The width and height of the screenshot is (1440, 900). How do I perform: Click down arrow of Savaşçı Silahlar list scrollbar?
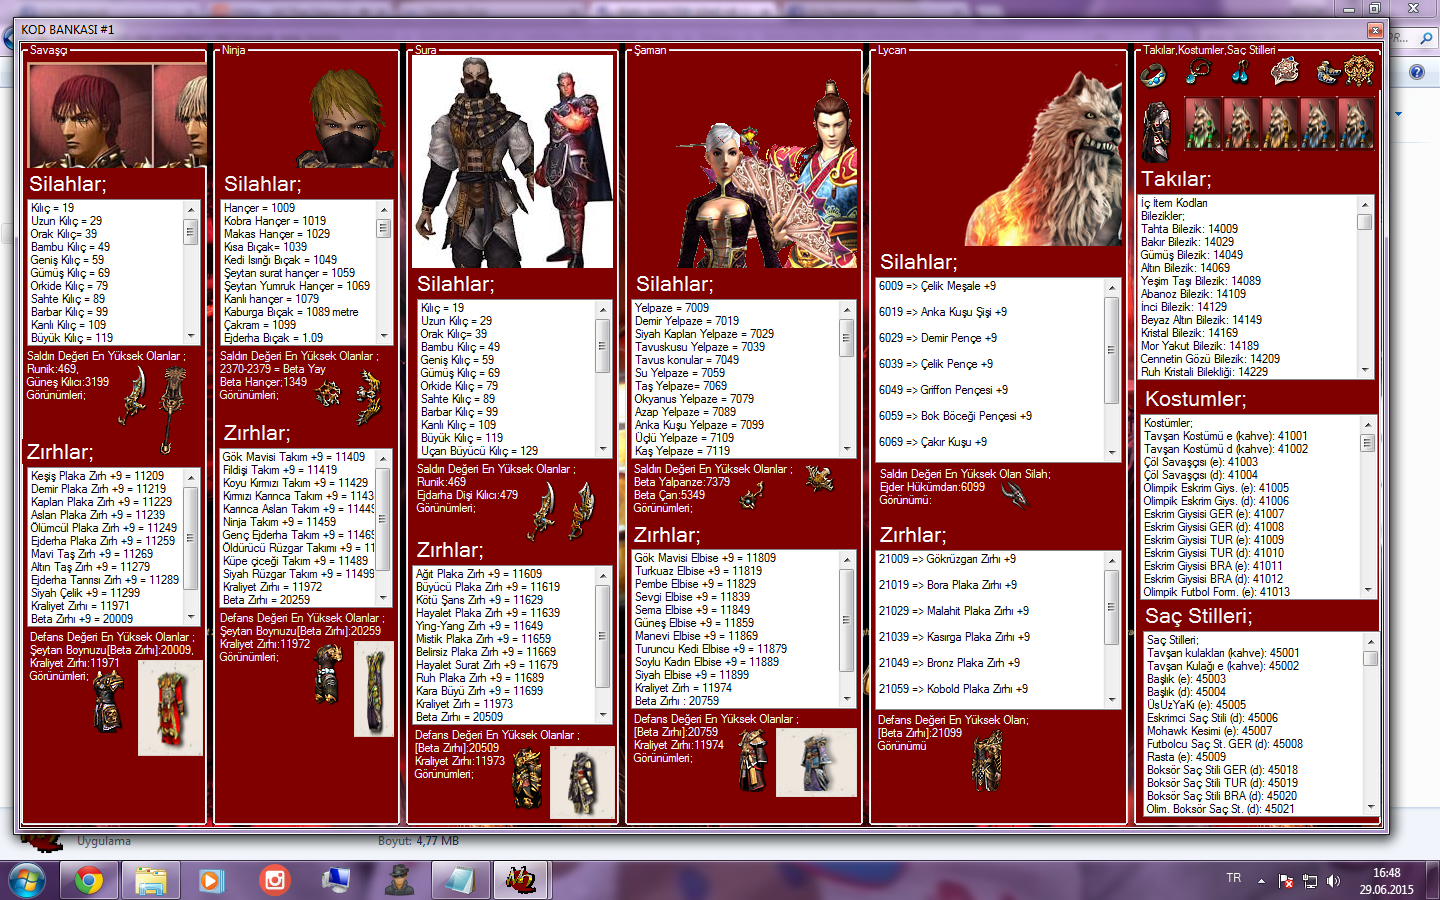pos(190,336)
